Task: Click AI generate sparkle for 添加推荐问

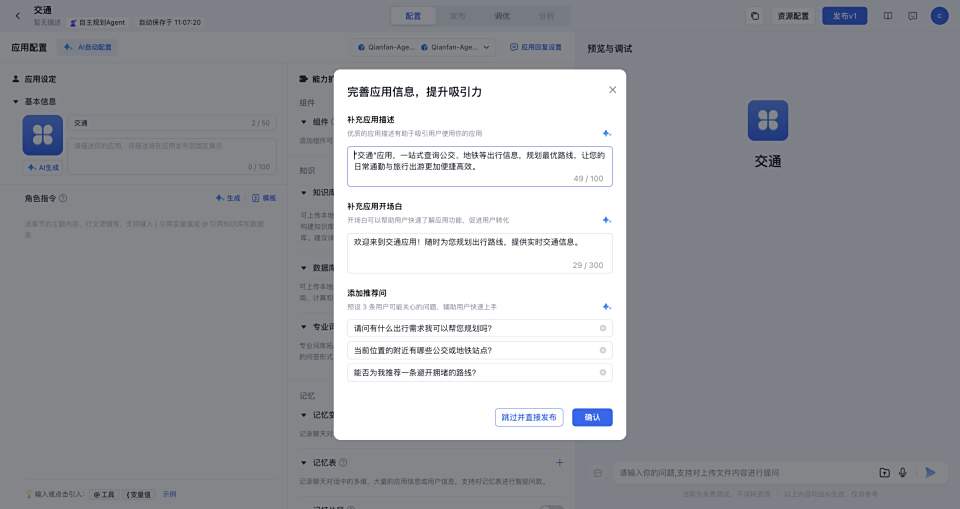Action: (606, 307)
